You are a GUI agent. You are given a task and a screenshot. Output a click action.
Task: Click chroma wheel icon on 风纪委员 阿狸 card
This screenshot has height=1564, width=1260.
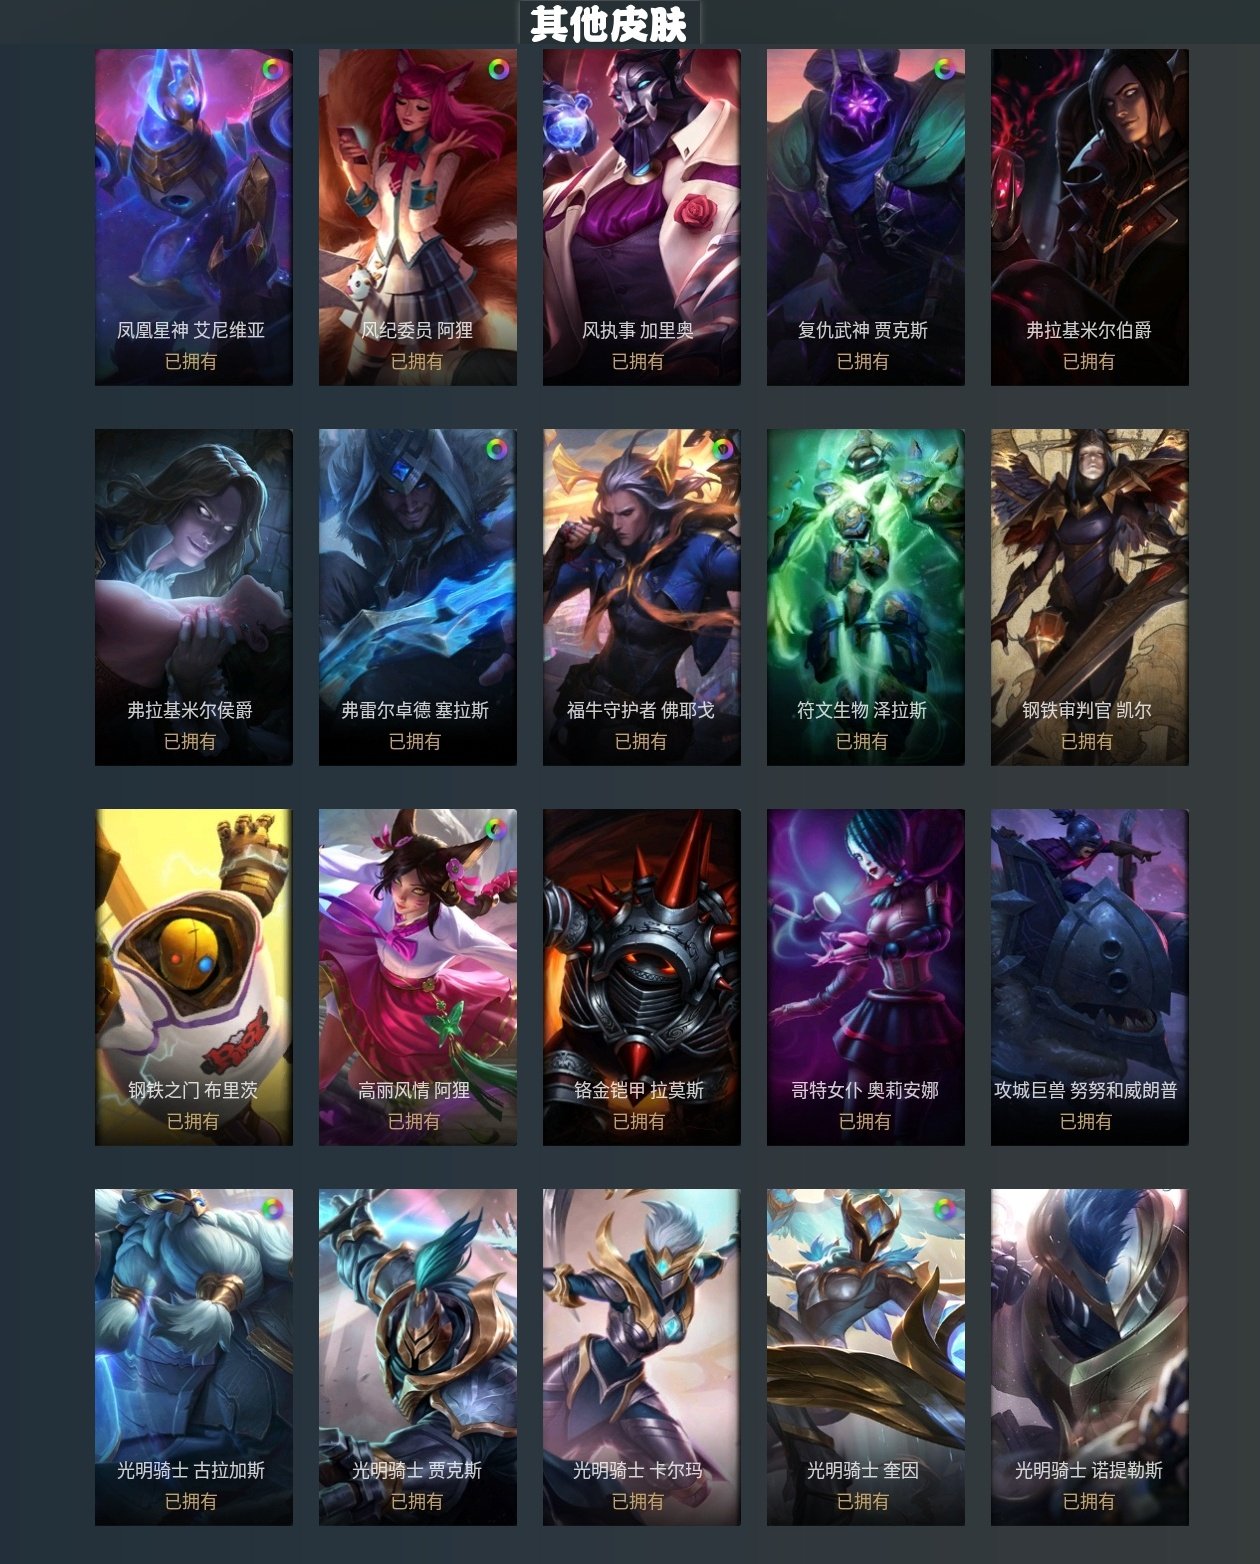[x=498, y=69]
